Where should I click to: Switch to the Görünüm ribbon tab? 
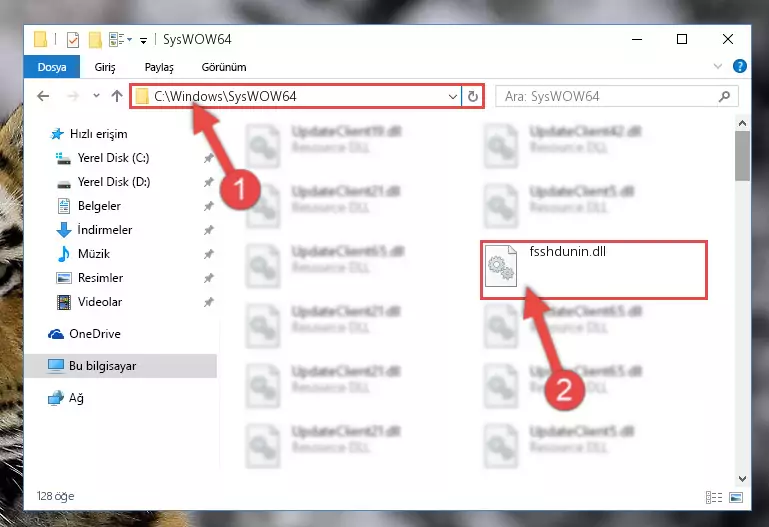pyautogui.click(x=224, y=67)
